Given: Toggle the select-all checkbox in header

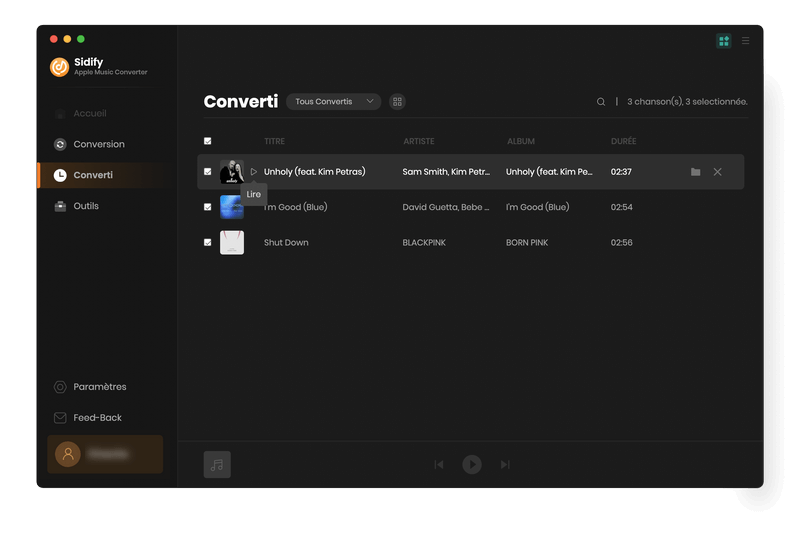Looking at the screenshot, I should coord(208,141).
